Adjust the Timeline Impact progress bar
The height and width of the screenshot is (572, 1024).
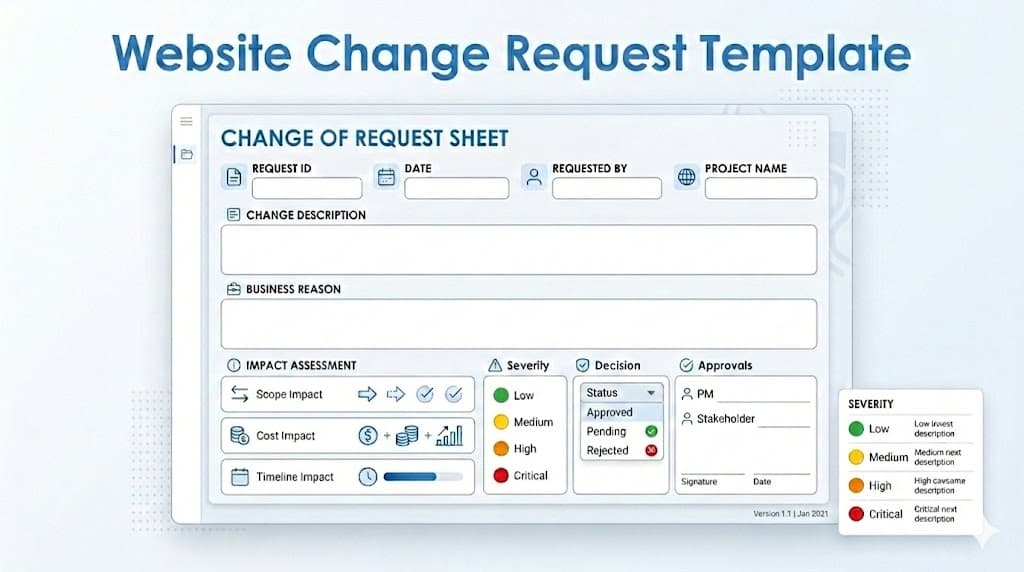point(423,477)
